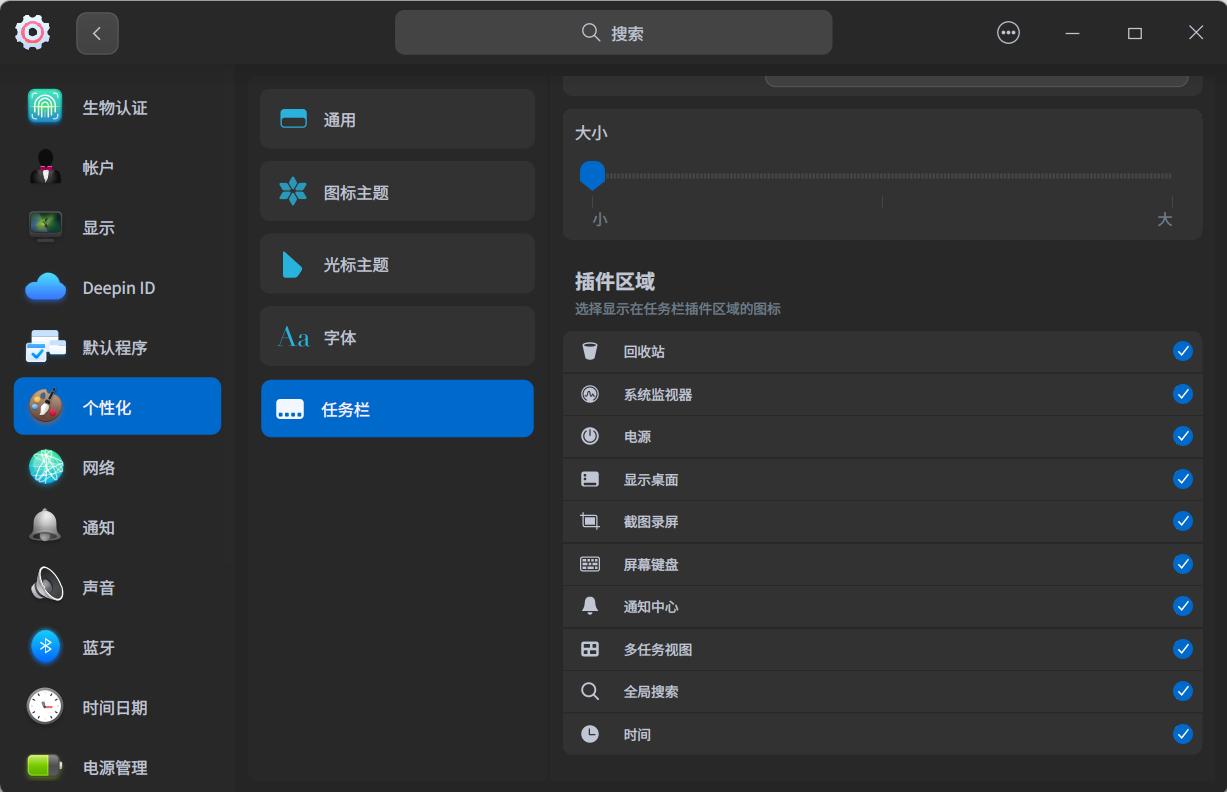Viewport: 1227px width, 792px height.
Task: Open the 网络 settings category
Action: pyautogui.click(x=117, y=467)
